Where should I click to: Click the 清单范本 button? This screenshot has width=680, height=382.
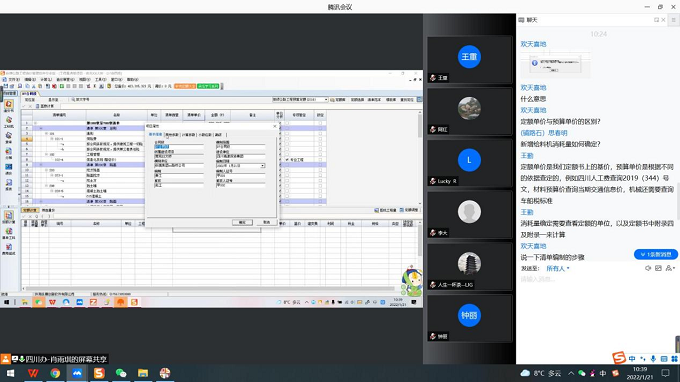373,100
